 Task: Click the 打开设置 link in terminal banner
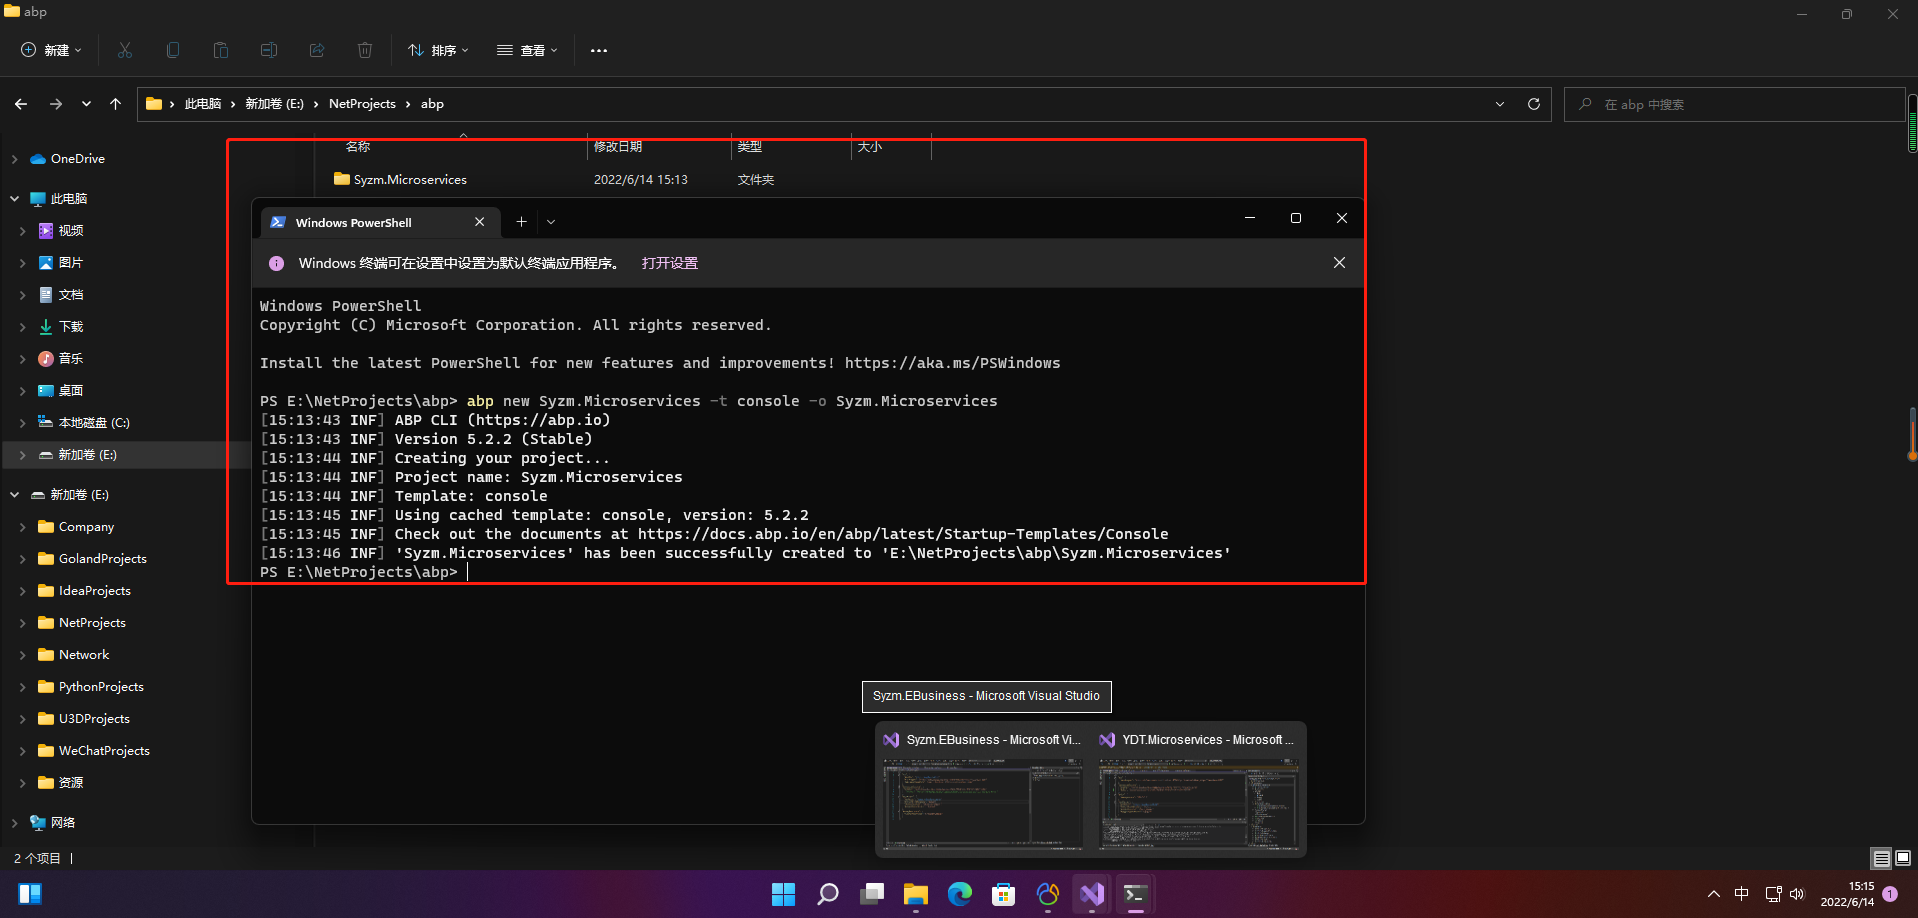pos(670,263)
